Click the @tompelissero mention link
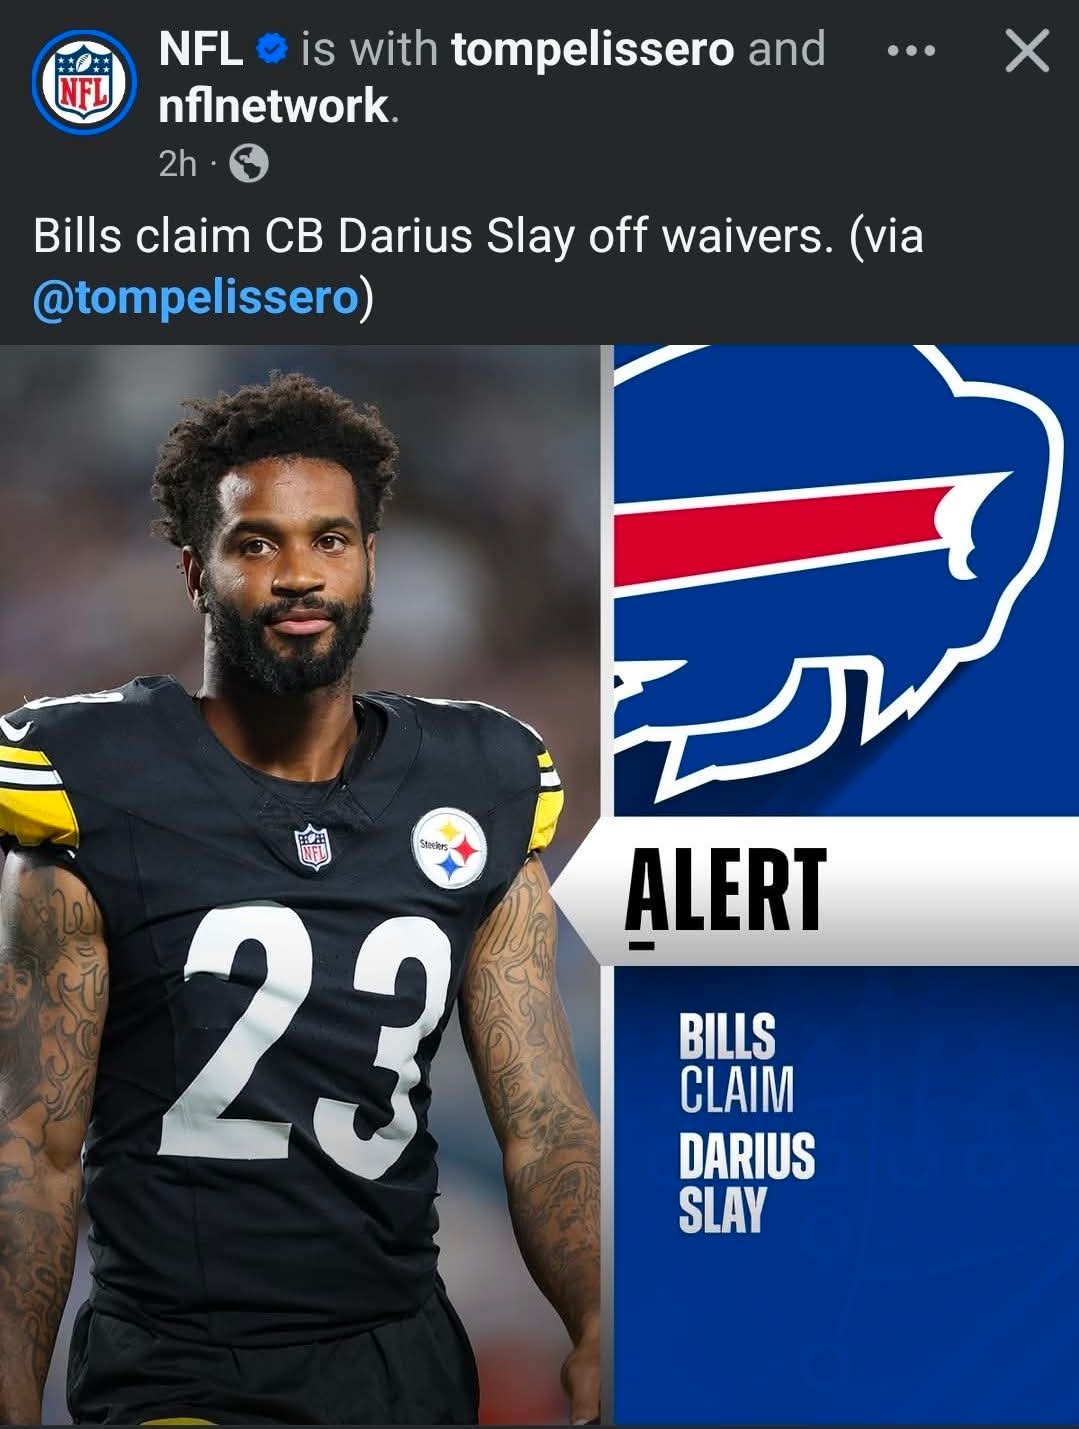 click(x=195, y=297)
